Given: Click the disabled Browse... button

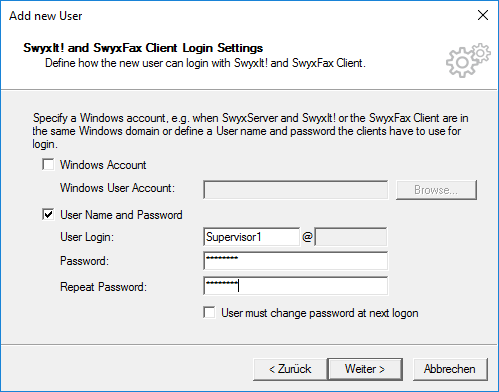Looking at the screenshot, I should pos(436,190).
